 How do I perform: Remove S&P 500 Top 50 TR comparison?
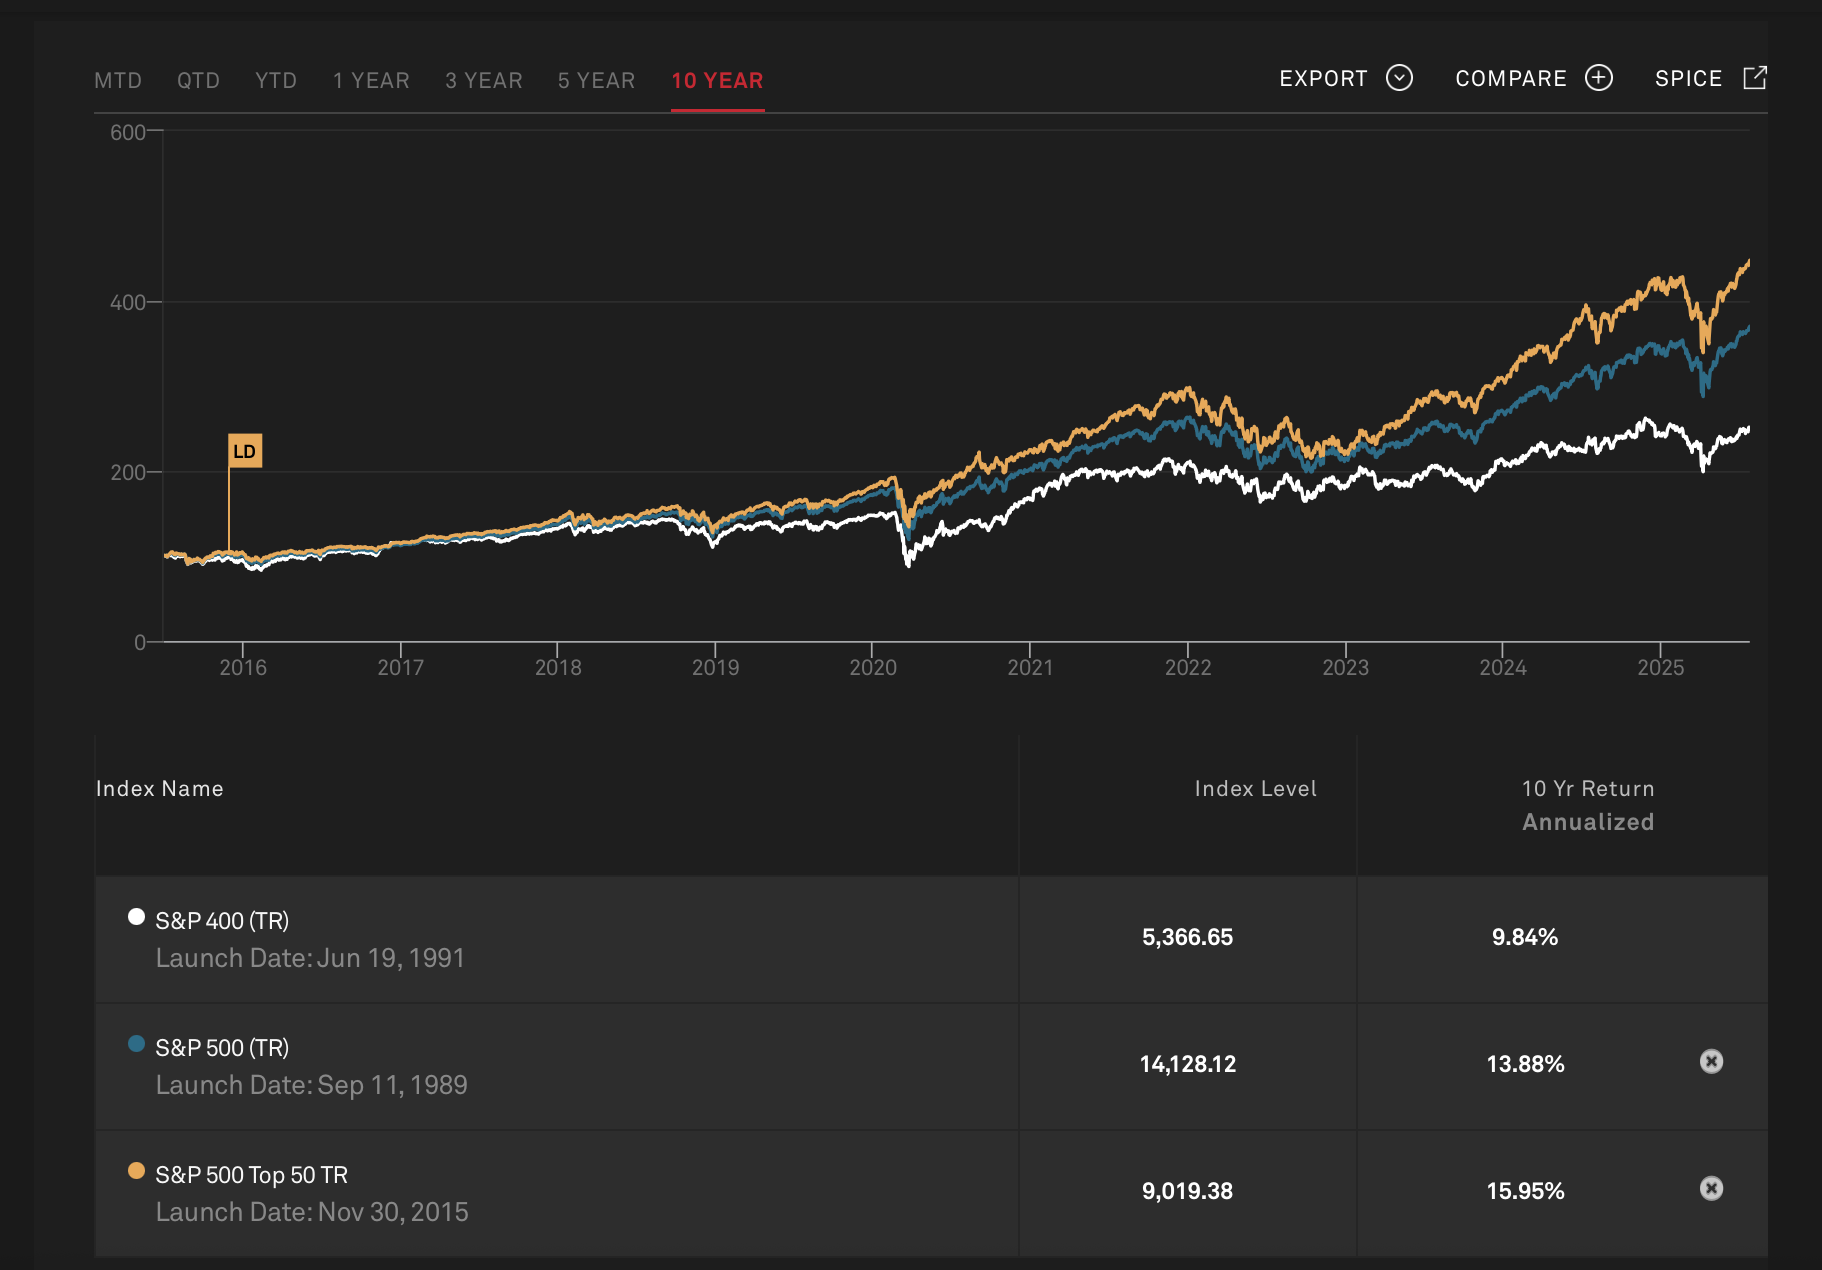[x=1711, y=1188]
